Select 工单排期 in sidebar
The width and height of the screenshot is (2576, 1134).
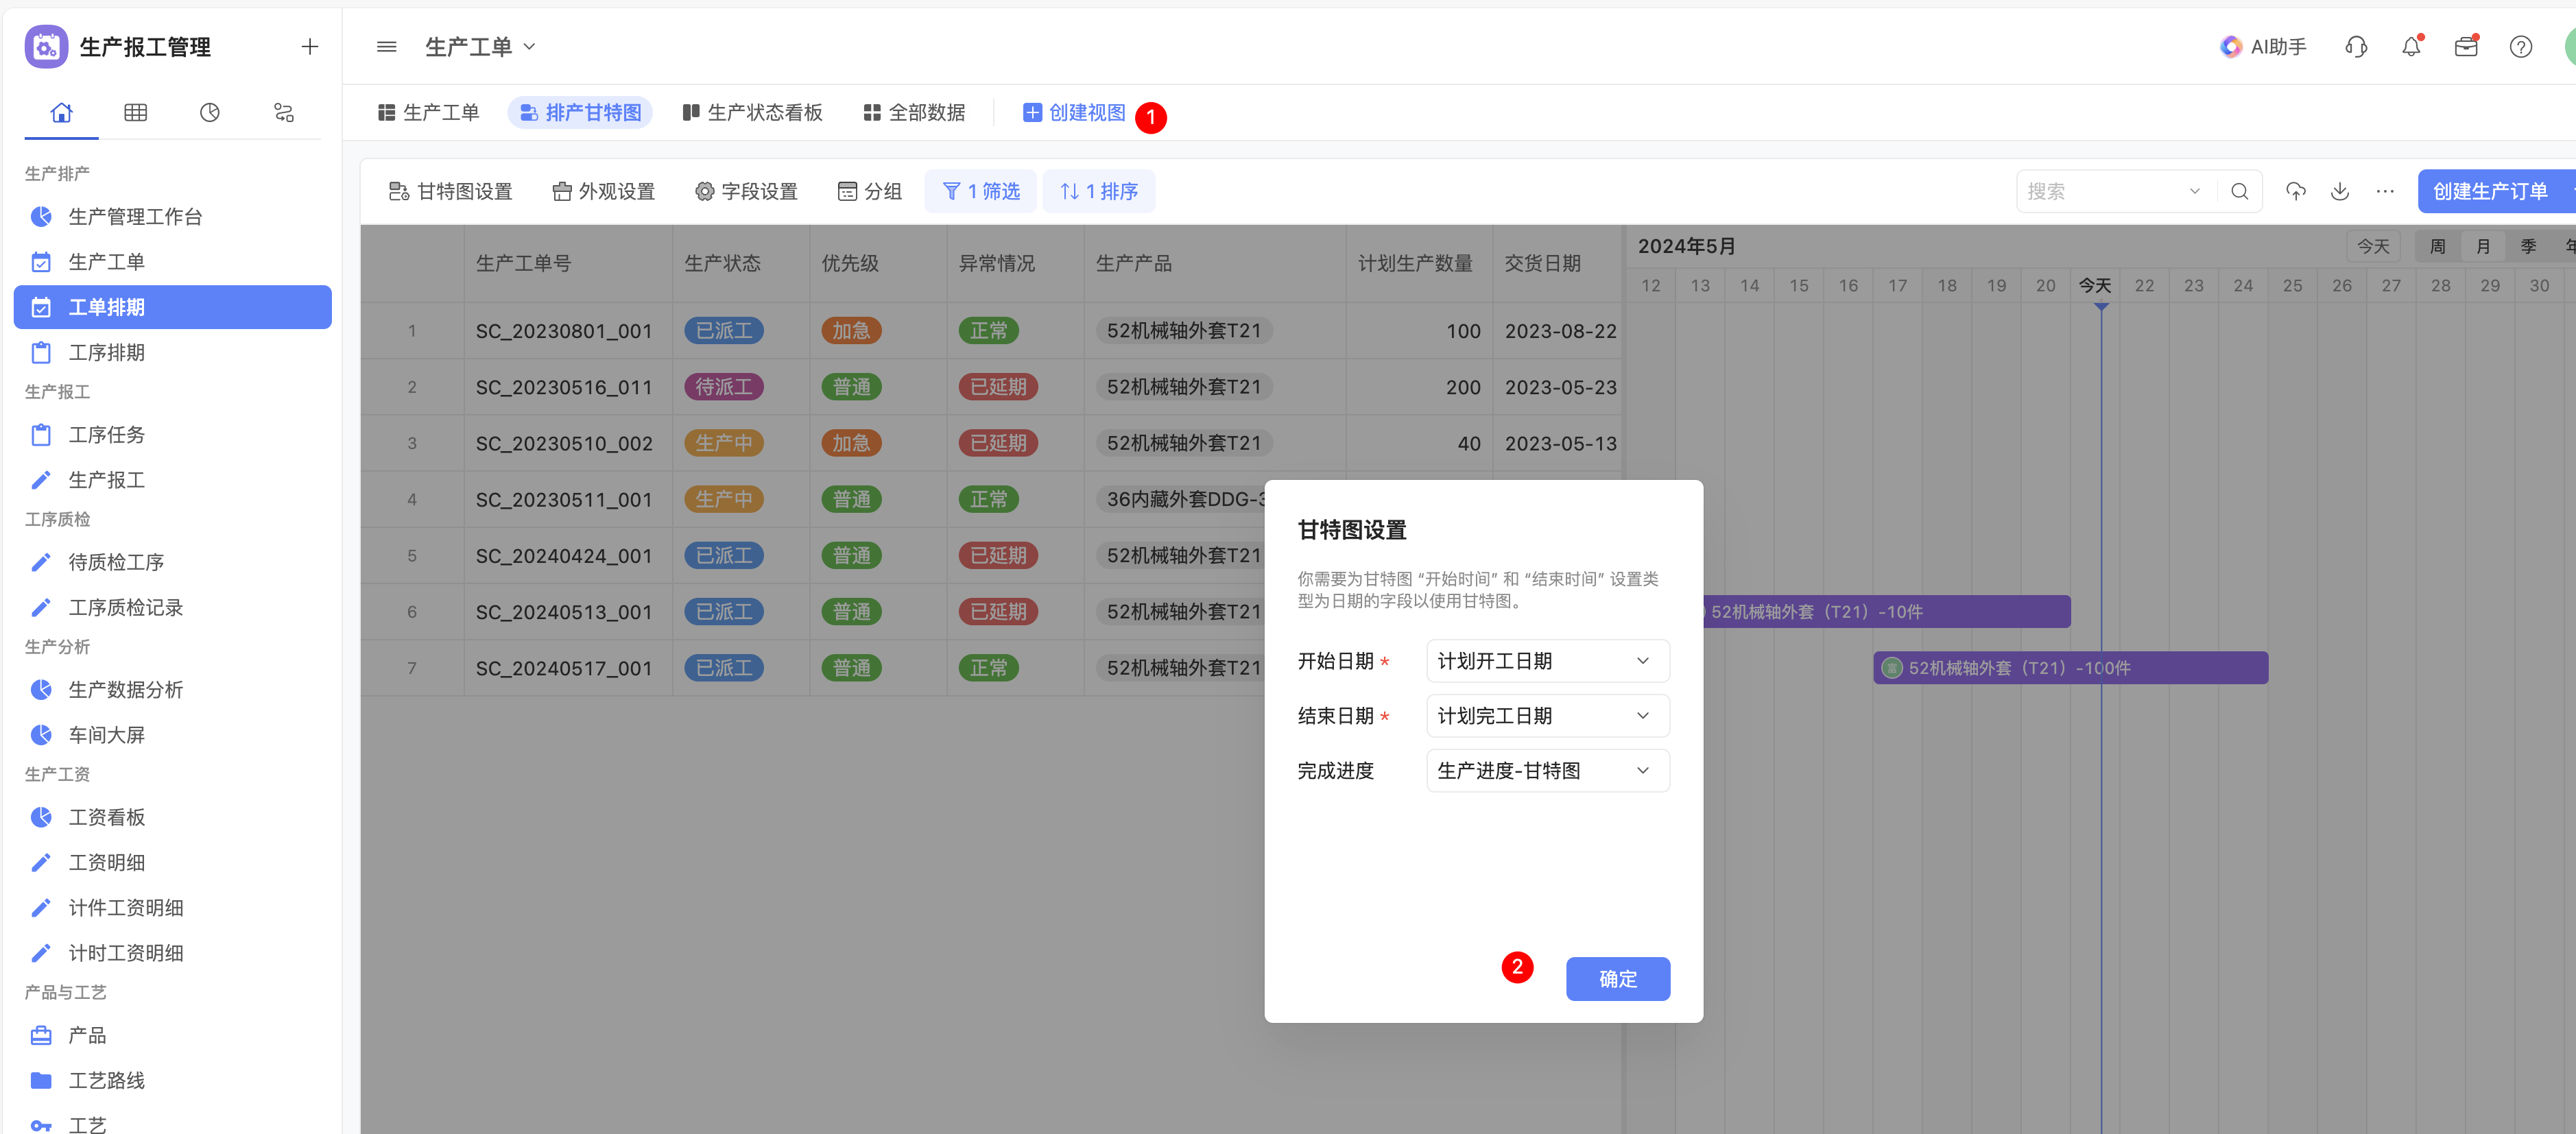(x=173, y=307)
